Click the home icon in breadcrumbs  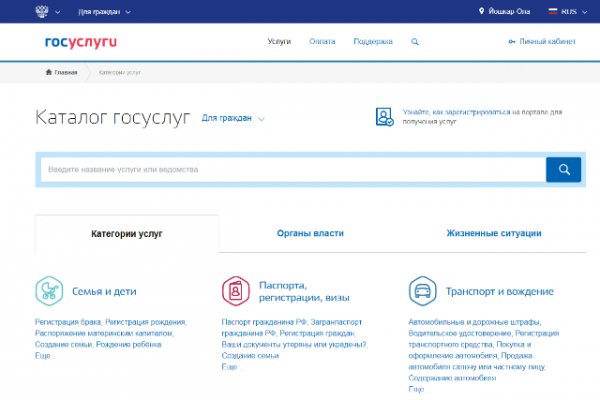[49, 73]
